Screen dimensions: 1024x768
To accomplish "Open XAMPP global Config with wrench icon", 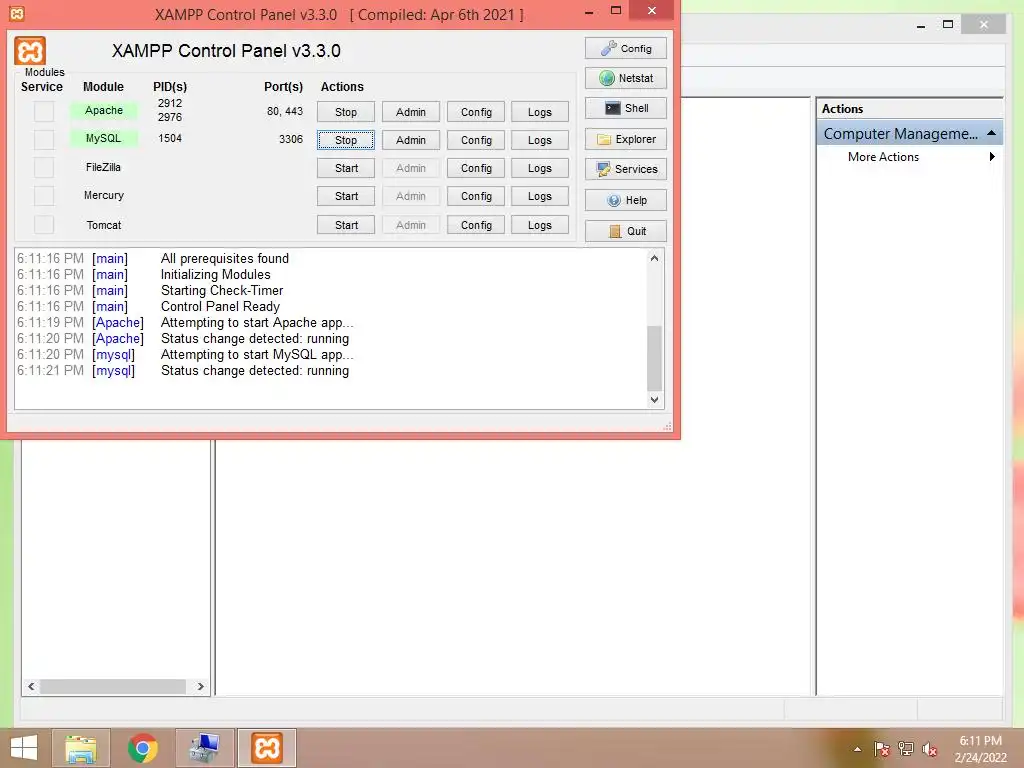I will 626,48.
